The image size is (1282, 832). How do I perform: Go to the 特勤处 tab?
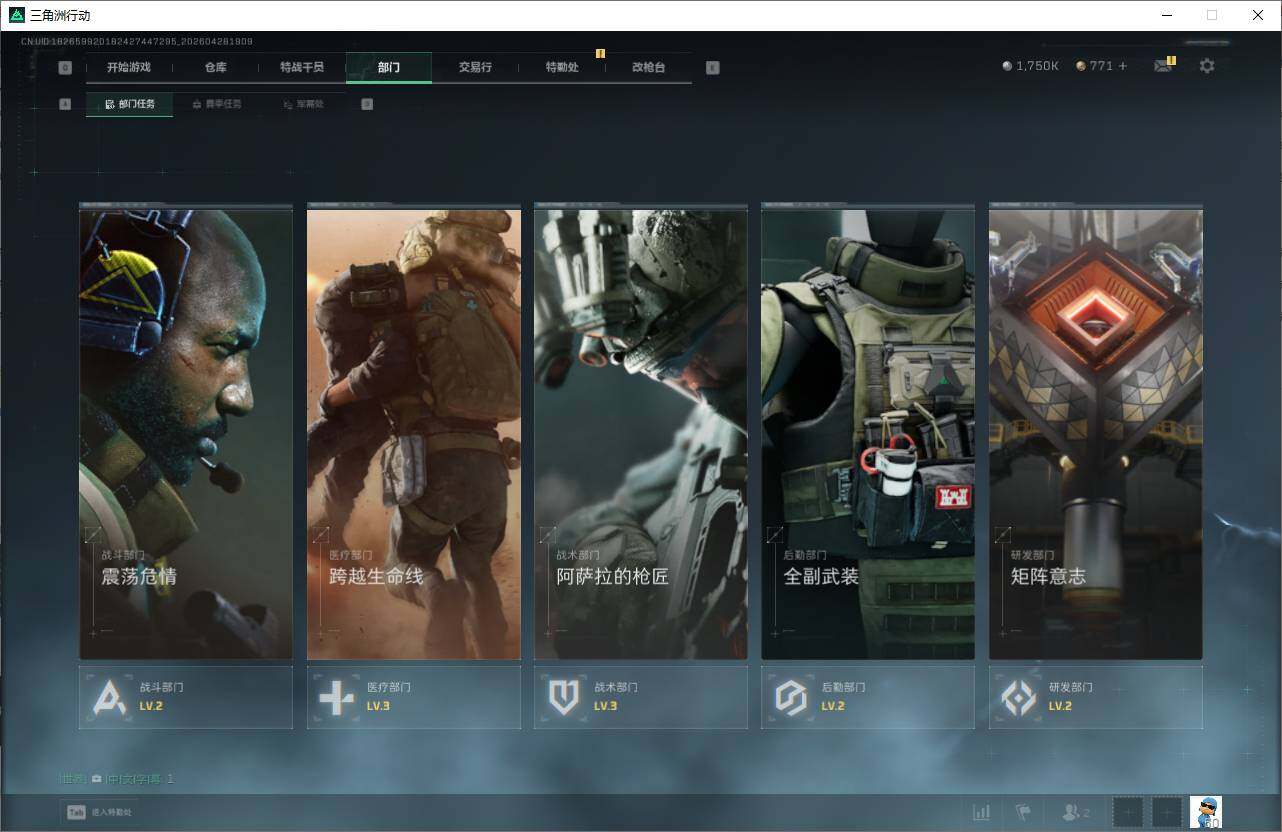coord(562,67)
